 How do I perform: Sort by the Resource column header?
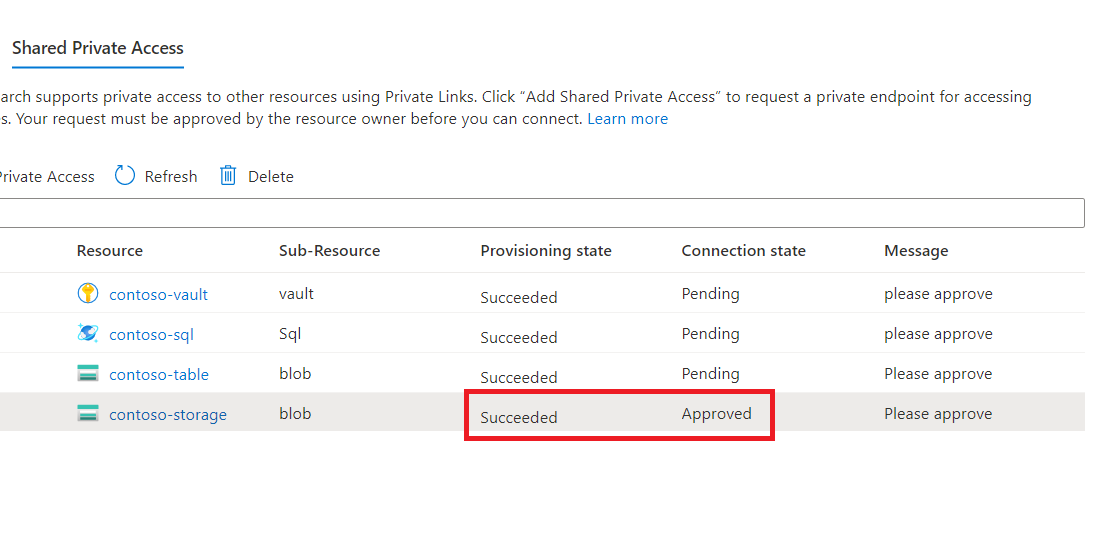pos(110,251)
